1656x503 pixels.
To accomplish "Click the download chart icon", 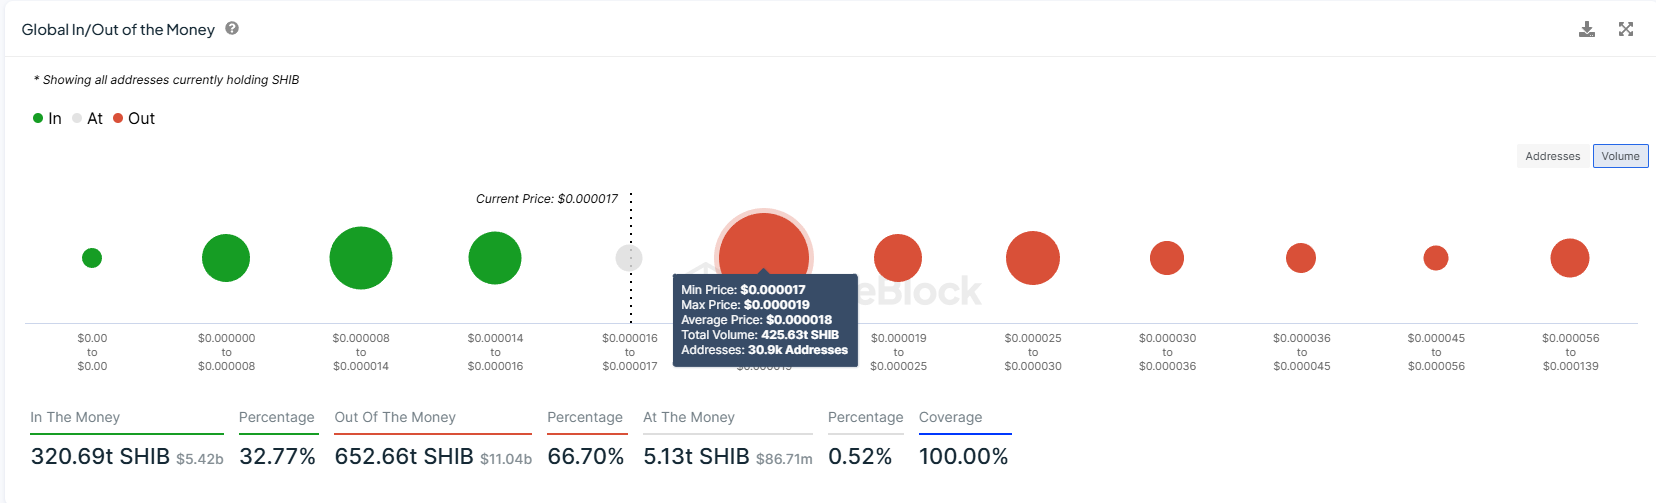I will point(1587,29).
